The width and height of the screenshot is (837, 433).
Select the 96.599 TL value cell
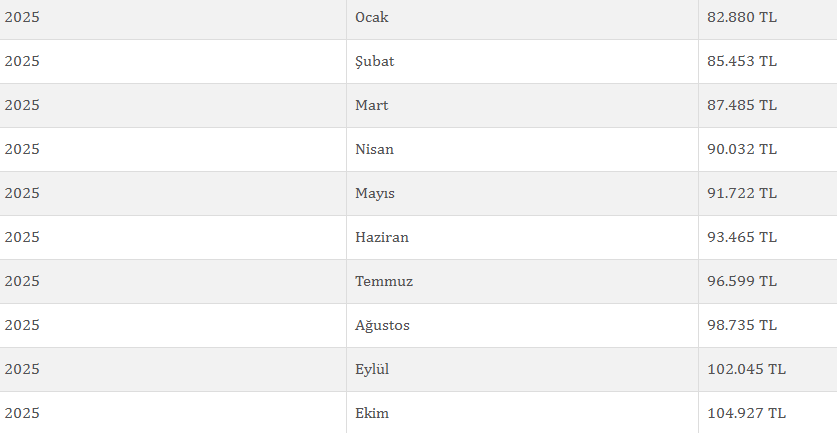pos(742,281)
